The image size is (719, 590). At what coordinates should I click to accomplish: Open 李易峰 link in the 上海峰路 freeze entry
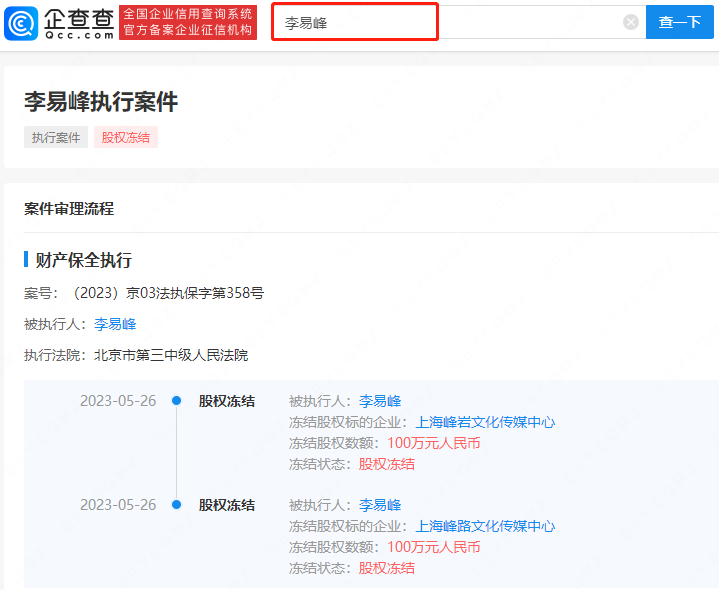tap(380, 505)
